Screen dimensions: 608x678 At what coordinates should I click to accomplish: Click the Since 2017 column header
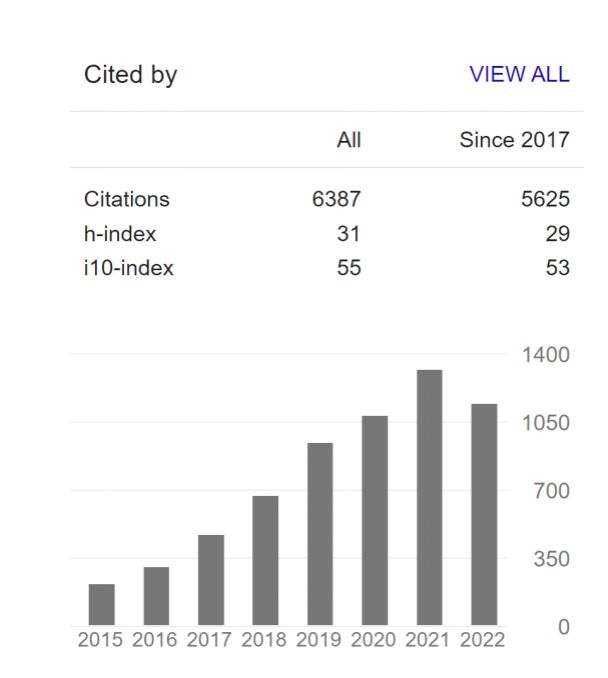(515, 140)
